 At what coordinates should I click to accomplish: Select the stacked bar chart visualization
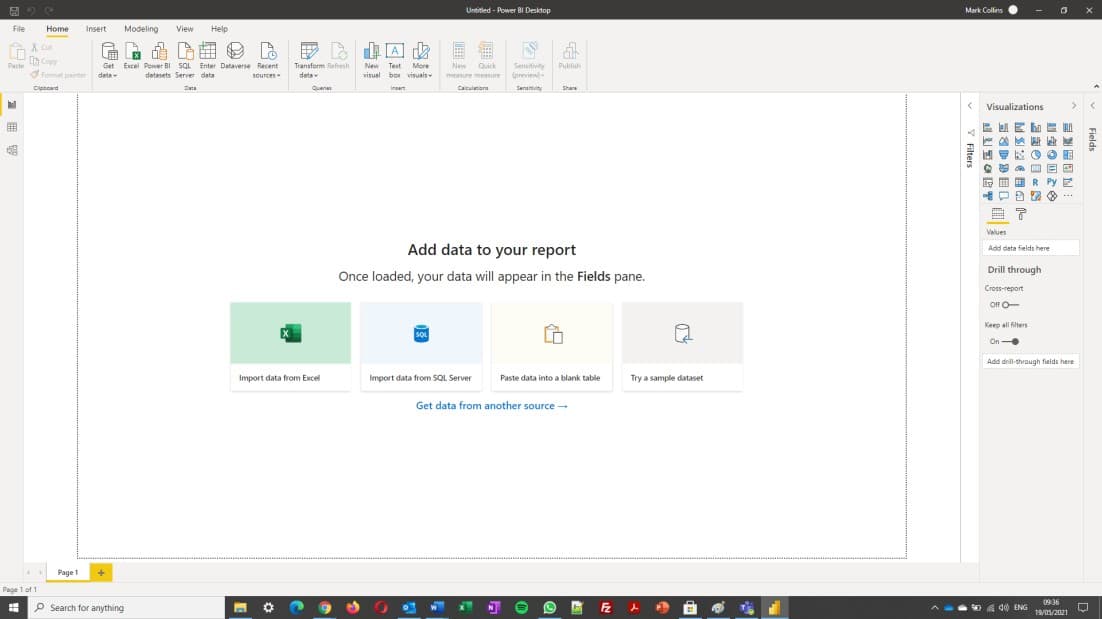pos(987,127)
